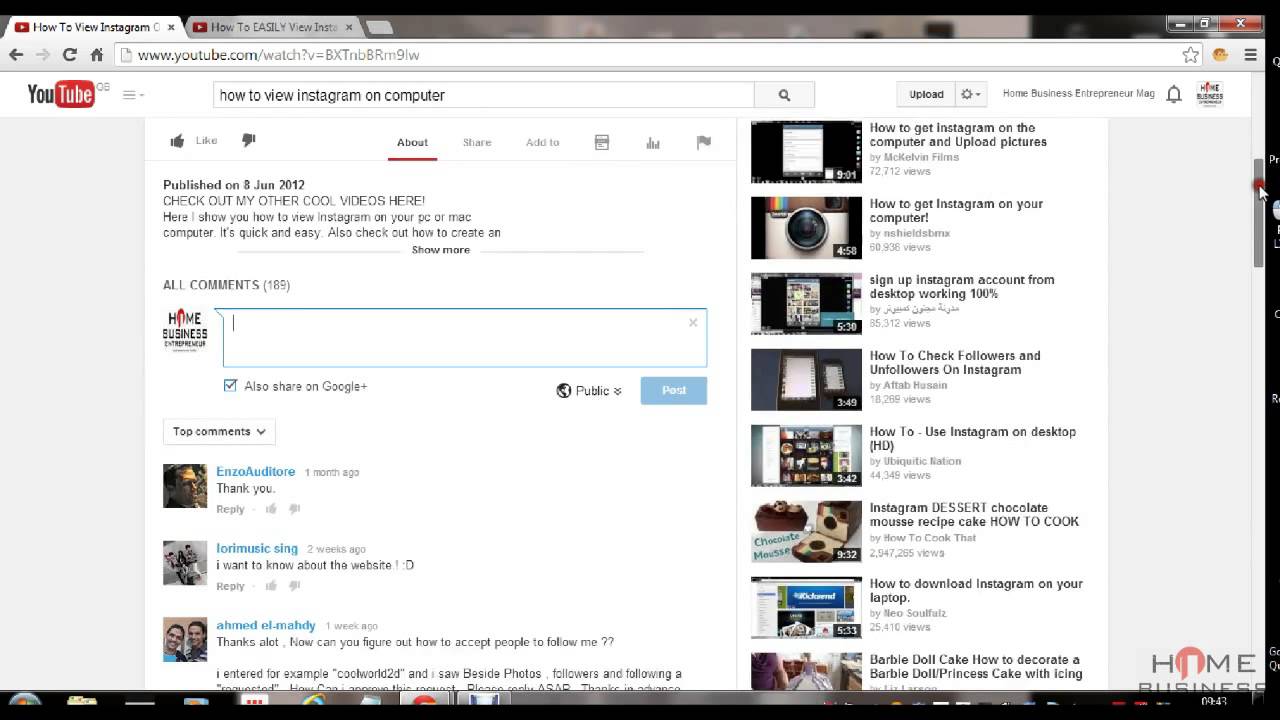Reload the page

pyautogui.click(x=69, y=55)
